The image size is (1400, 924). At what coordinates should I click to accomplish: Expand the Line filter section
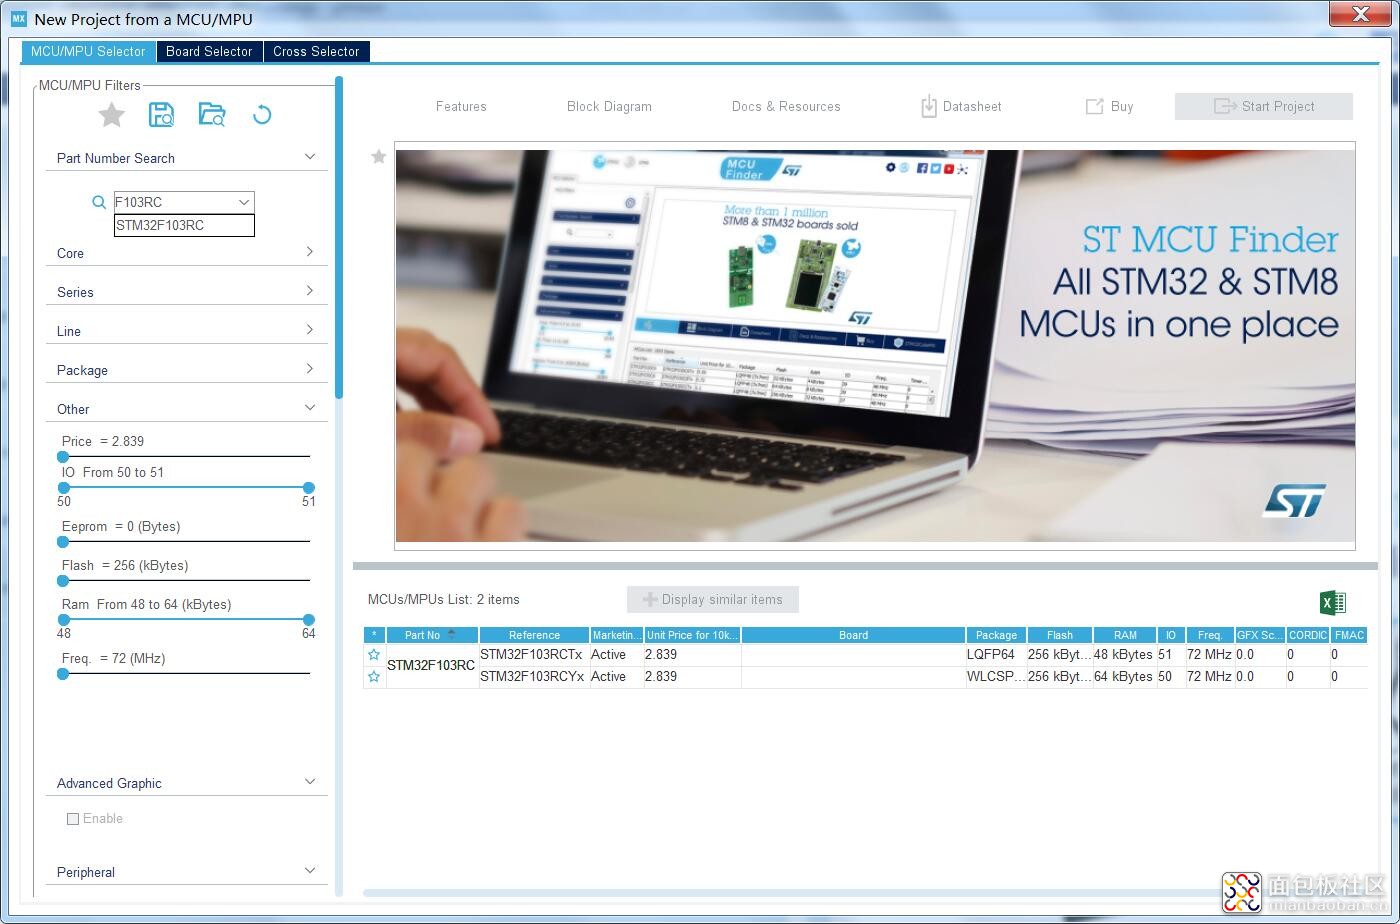[x=310, y=330]
